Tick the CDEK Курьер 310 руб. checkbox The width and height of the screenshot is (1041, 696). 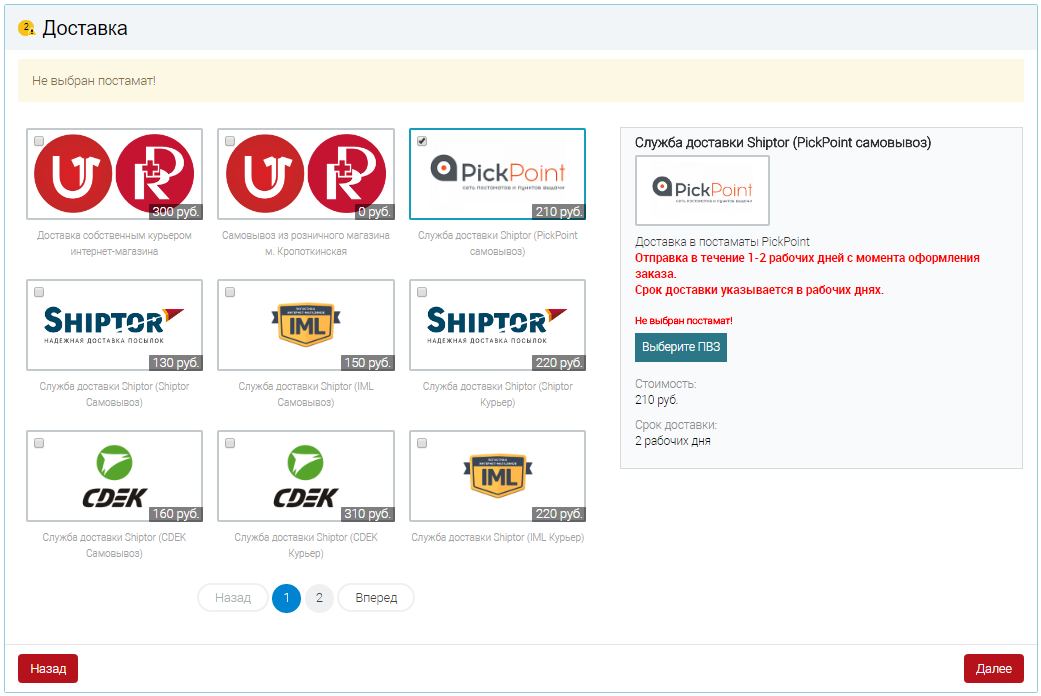tap(230, 443)
